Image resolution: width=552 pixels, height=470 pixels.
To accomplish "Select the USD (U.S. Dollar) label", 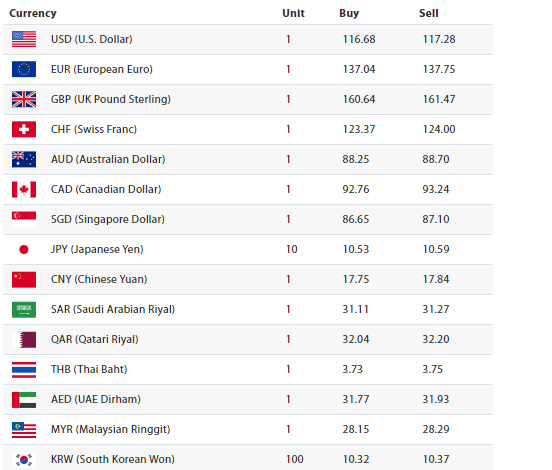I will [92, 39].
